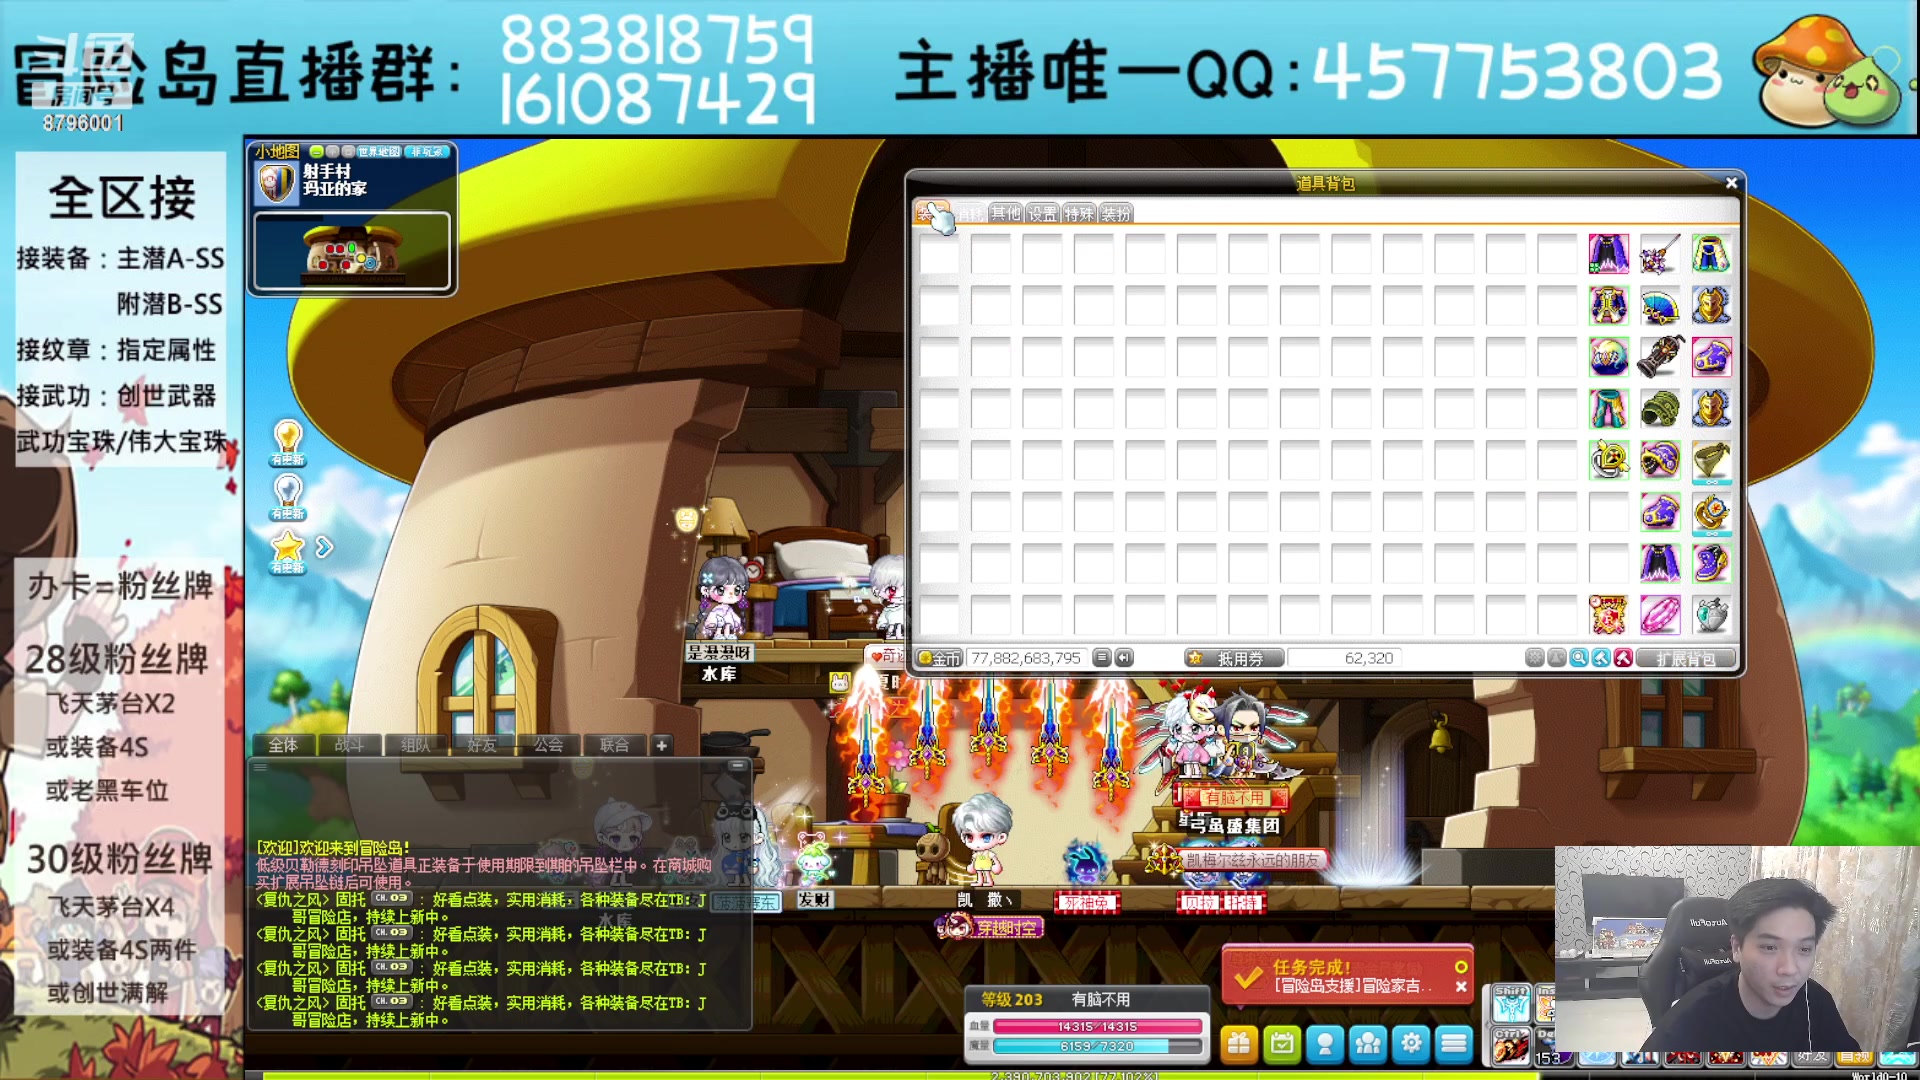This screenshot has width=1920, height=1080.
Task: Open the calendar event schedule button
Action: [1282, 1044]
